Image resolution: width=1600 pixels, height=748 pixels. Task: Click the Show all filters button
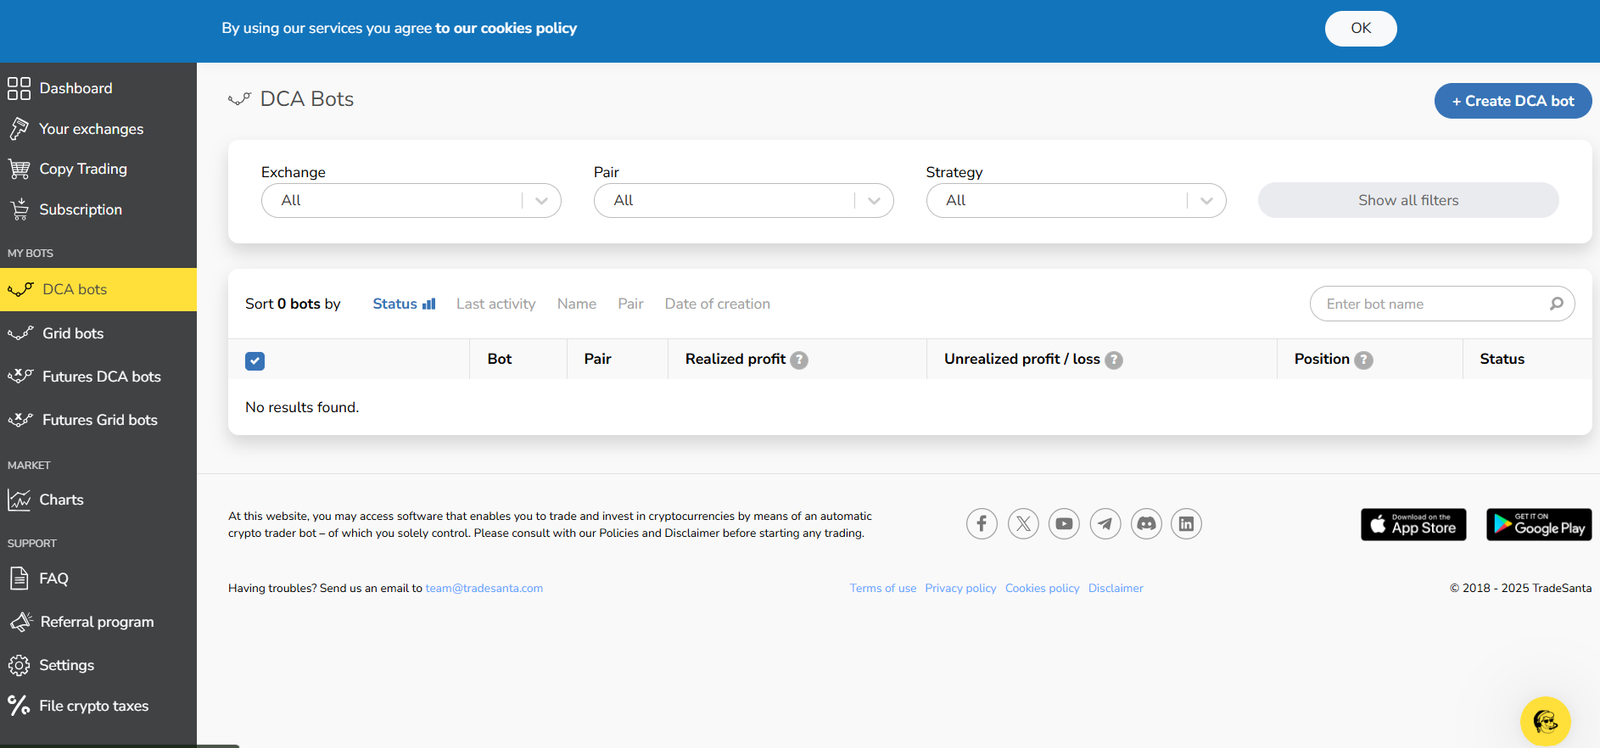tap(1408, 200)
